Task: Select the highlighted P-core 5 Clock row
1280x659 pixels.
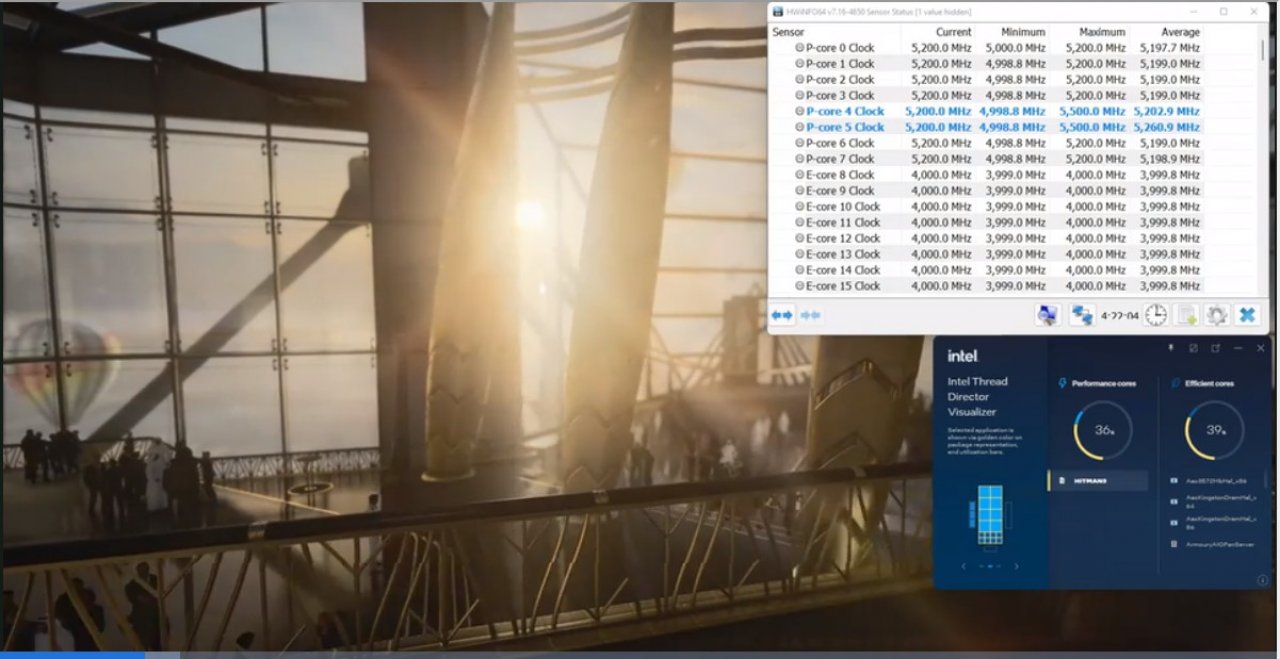Action: click(x=986, y=127)
